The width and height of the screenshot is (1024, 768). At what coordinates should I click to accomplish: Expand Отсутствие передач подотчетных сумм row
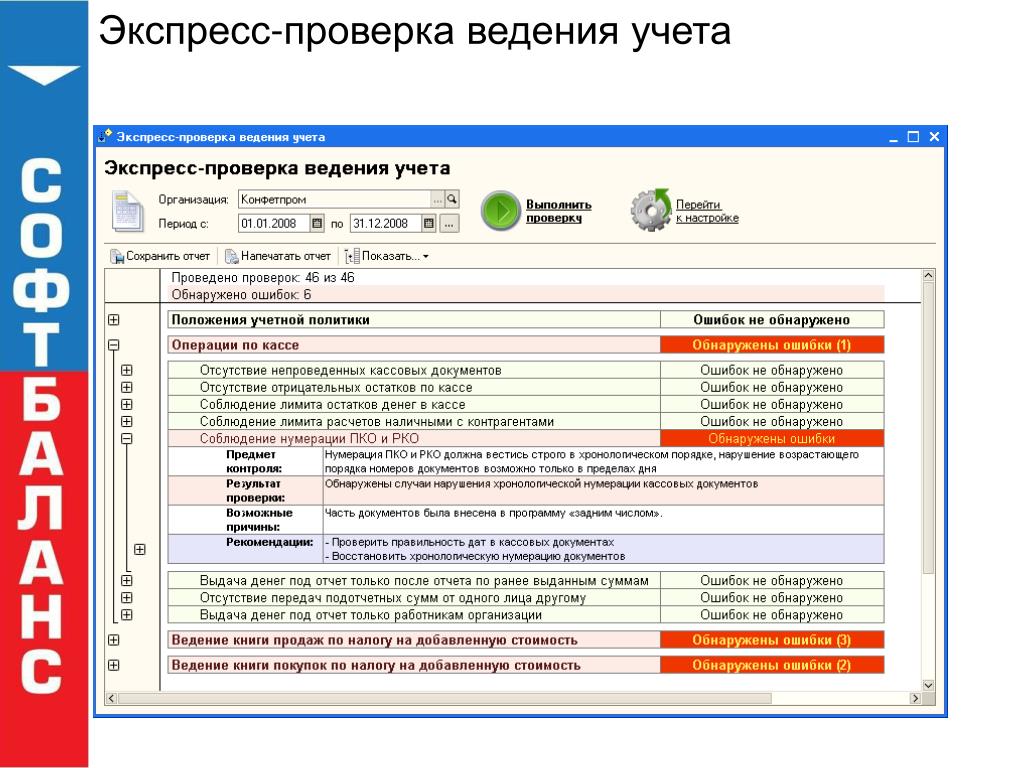tap(127, 598)
